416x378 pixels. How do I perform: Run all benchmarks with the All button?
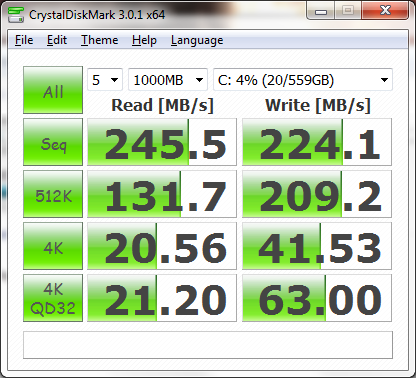tap(53, 90)
